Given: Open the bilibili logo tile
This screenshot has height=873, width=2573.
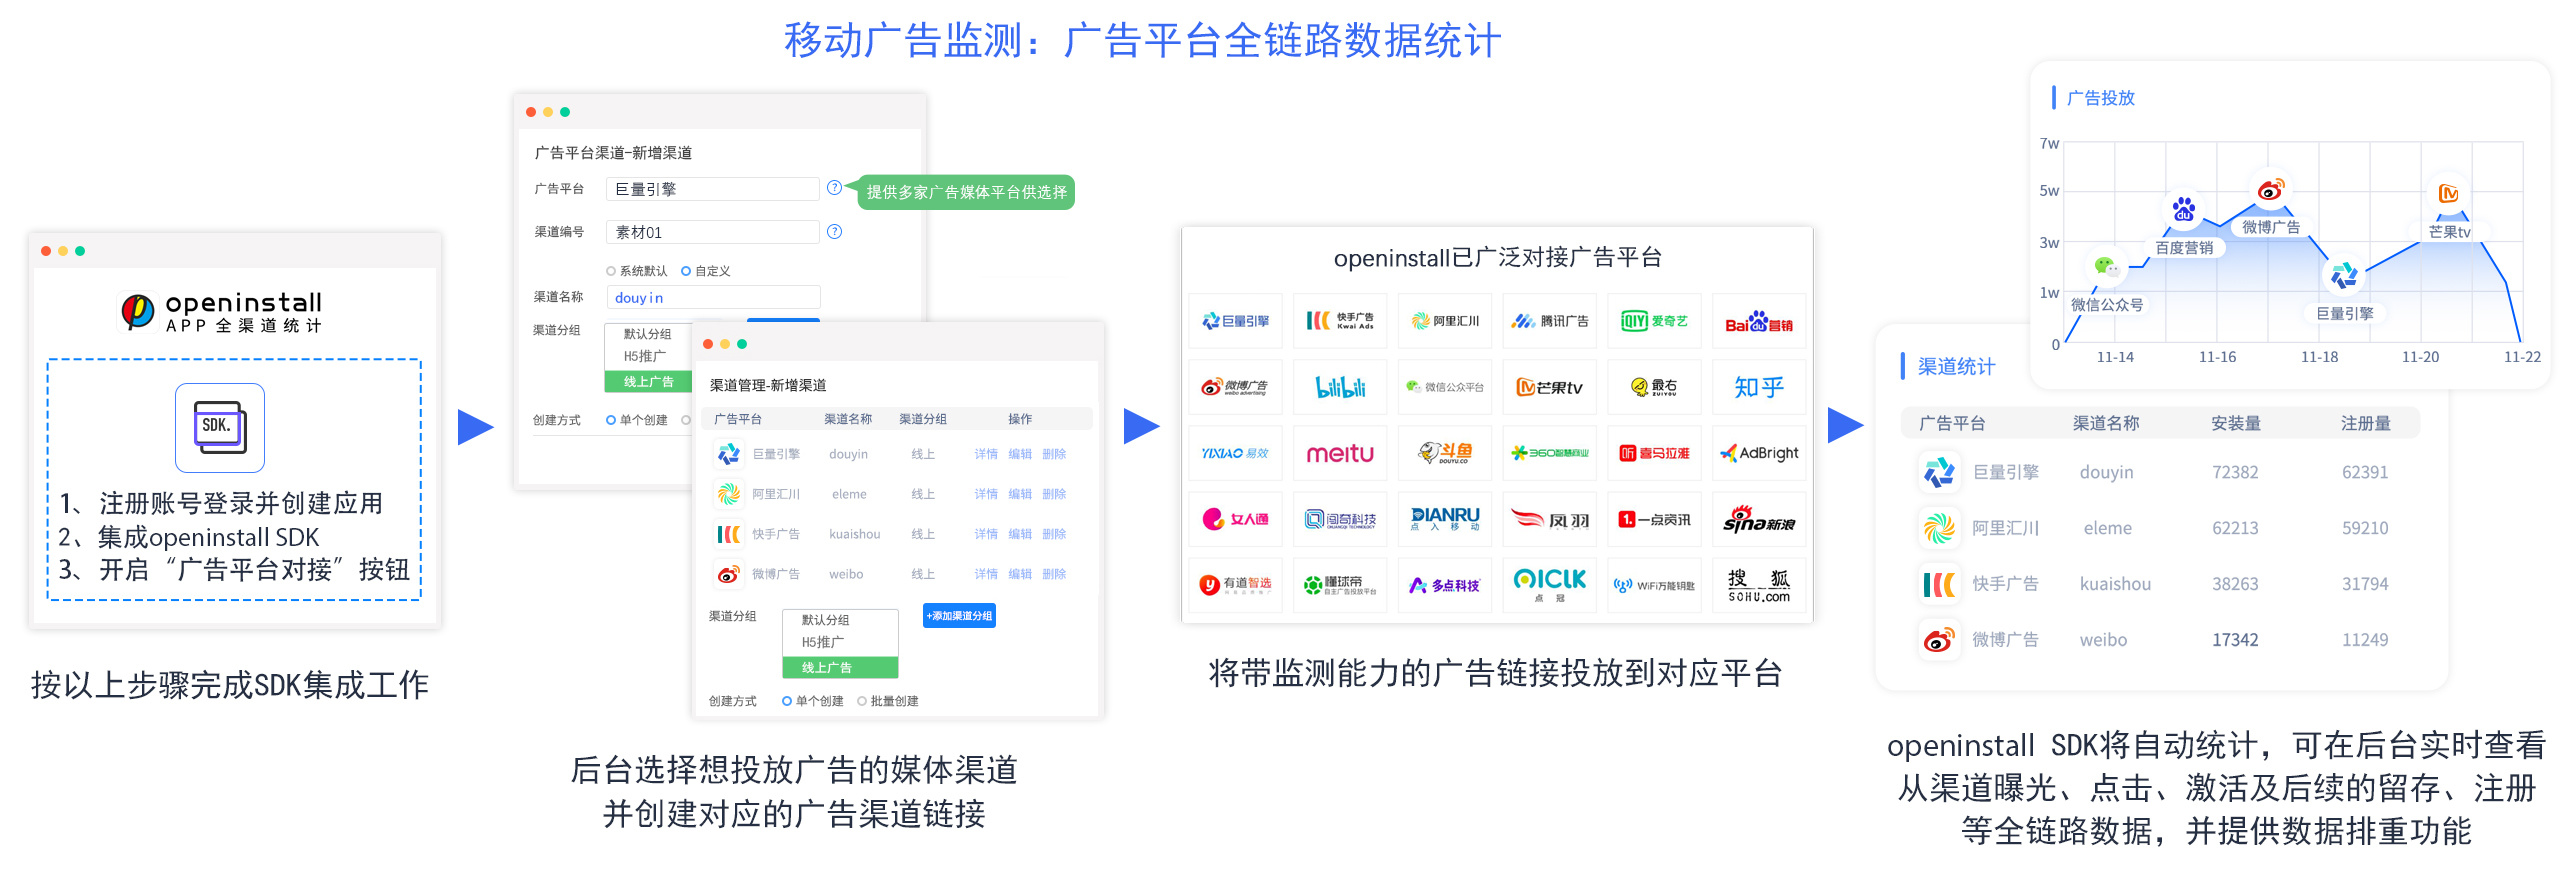Looking at the screenshot, I should [x=1340, y=387].
